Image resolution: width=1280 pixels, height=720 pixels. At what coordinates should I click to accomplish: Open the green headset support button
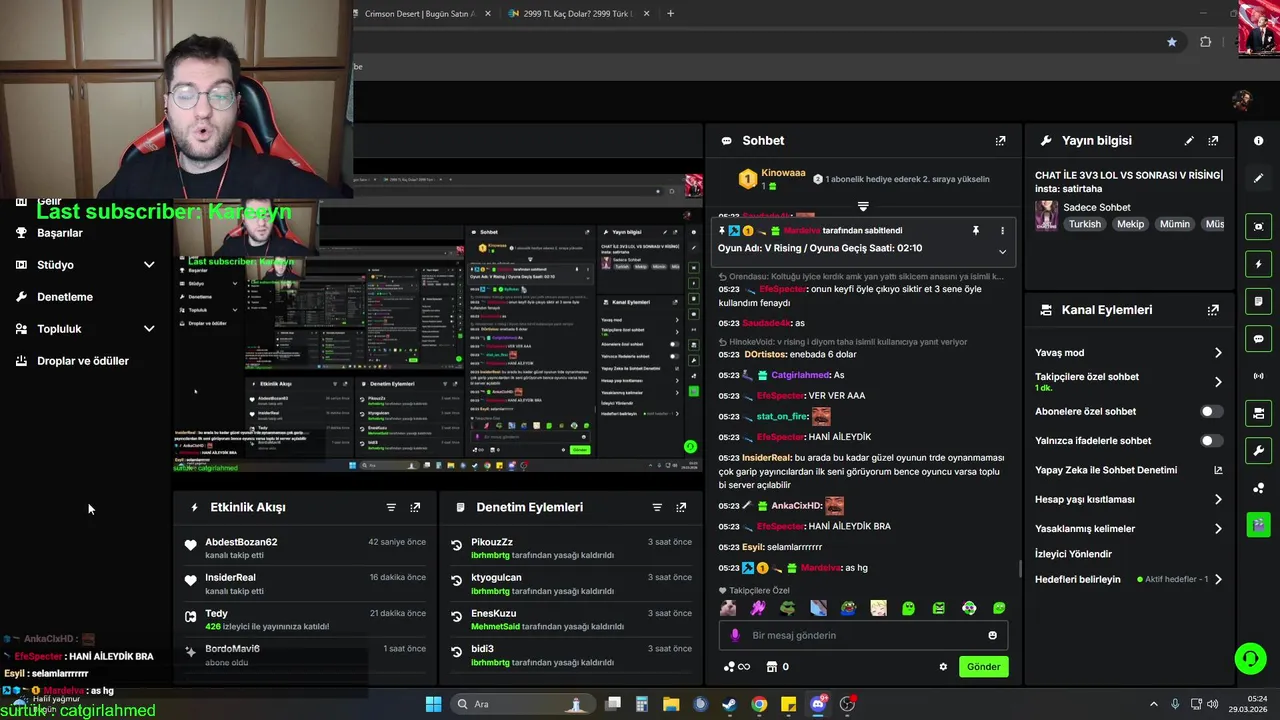coord(1250,658)
